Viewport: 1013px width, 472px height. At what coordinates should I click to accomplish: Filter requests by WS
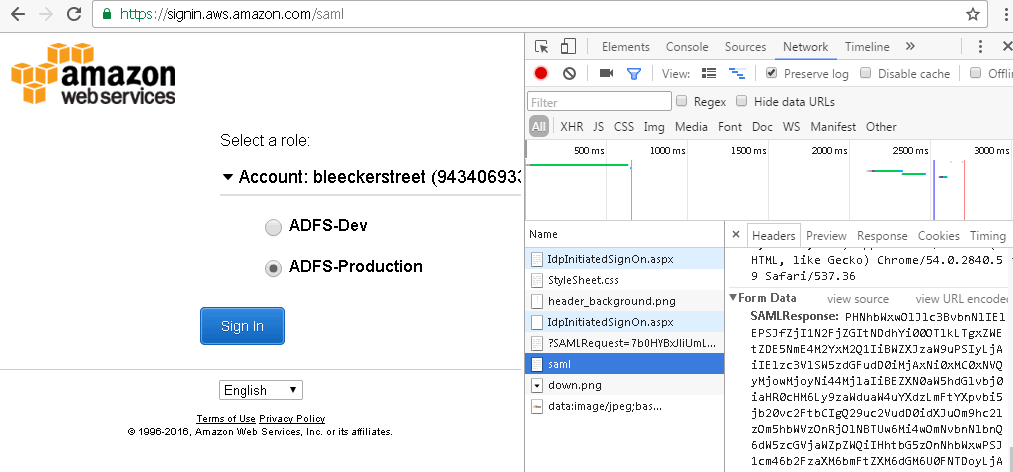tap(791, 127)
